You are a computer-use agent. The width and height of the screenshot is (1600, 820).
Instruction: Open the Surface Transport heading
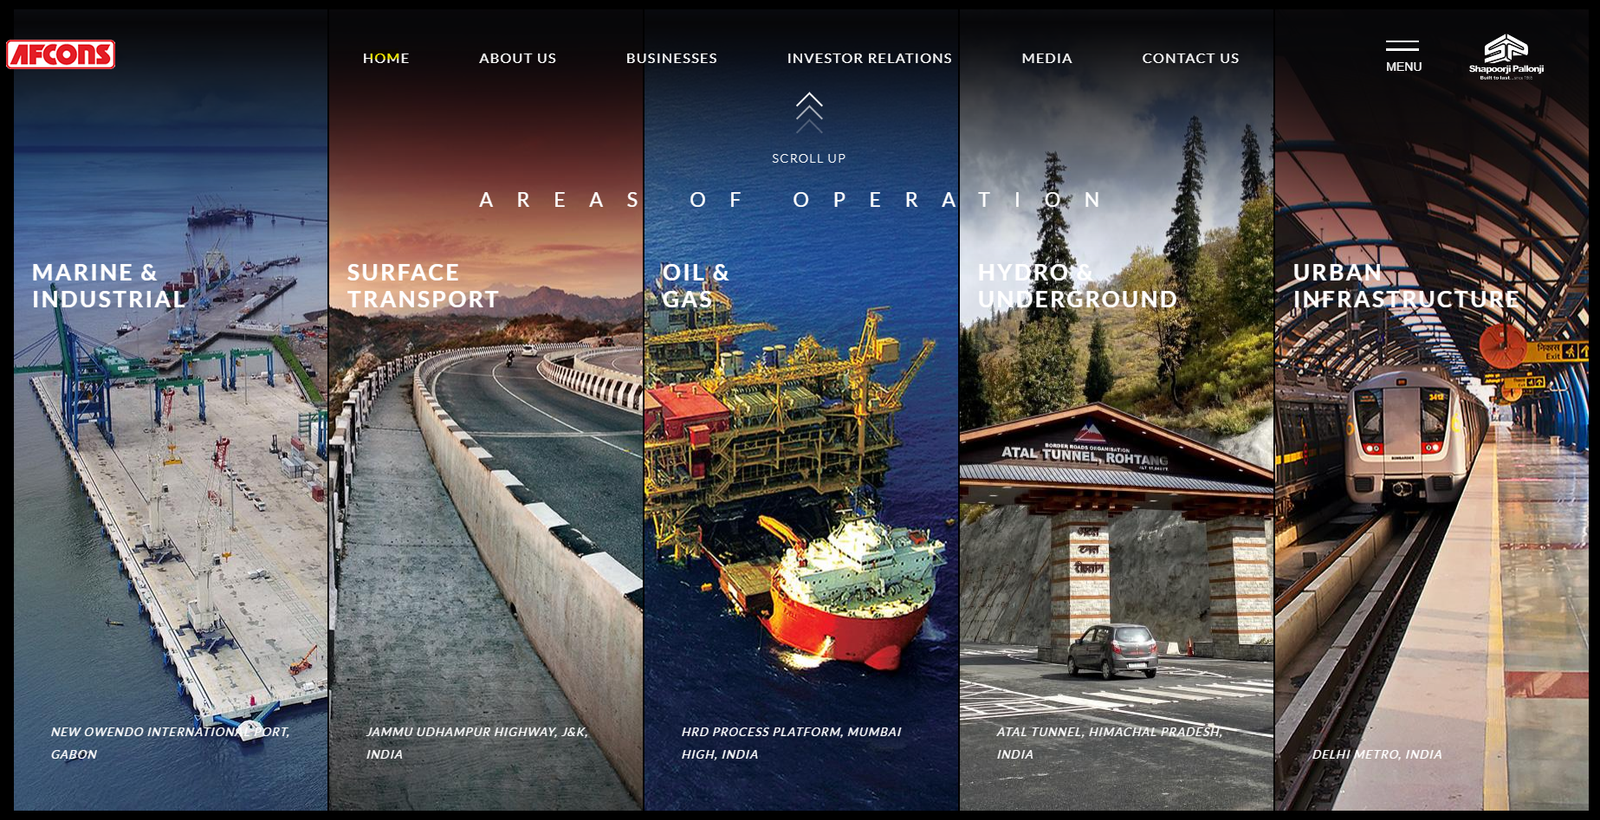click(423, 286)
